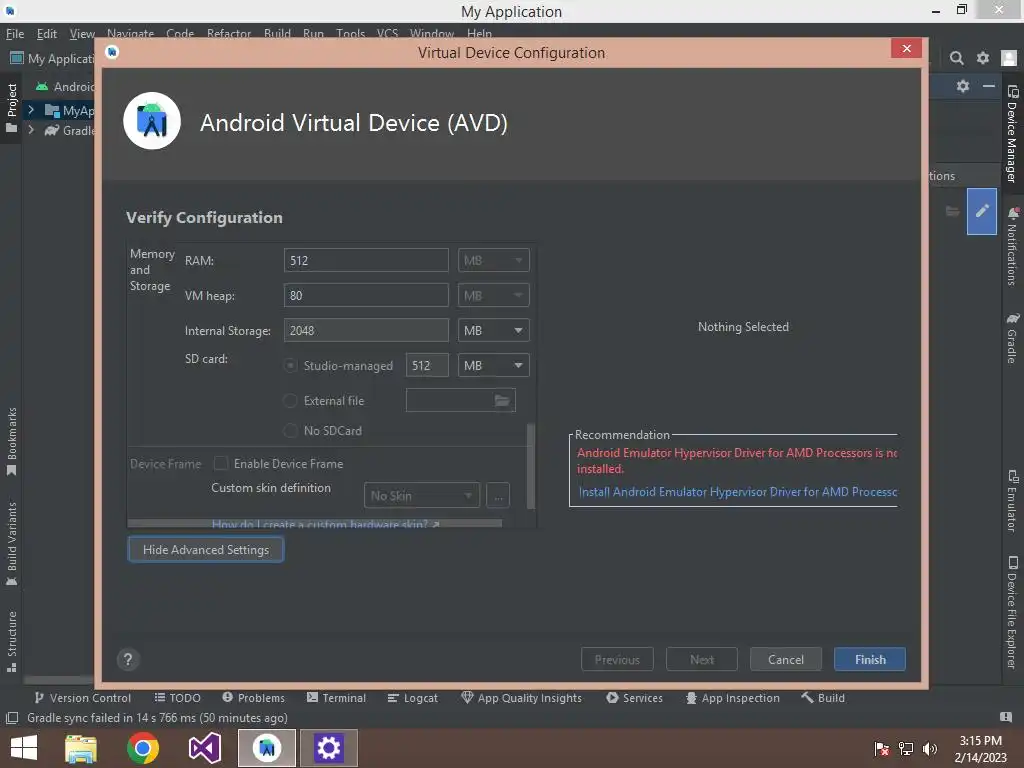Cancel the Virtual Device Configuration
The image size is (1024, 768).
tap(786, 660)
